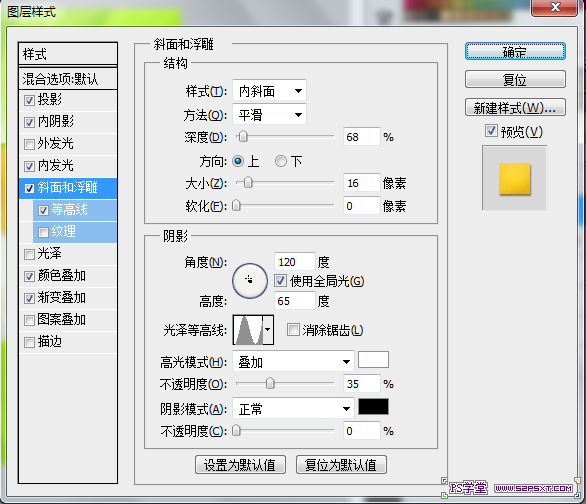Close the 图层样式 dialog window
The image size is (586, 504).
(555, 7)
